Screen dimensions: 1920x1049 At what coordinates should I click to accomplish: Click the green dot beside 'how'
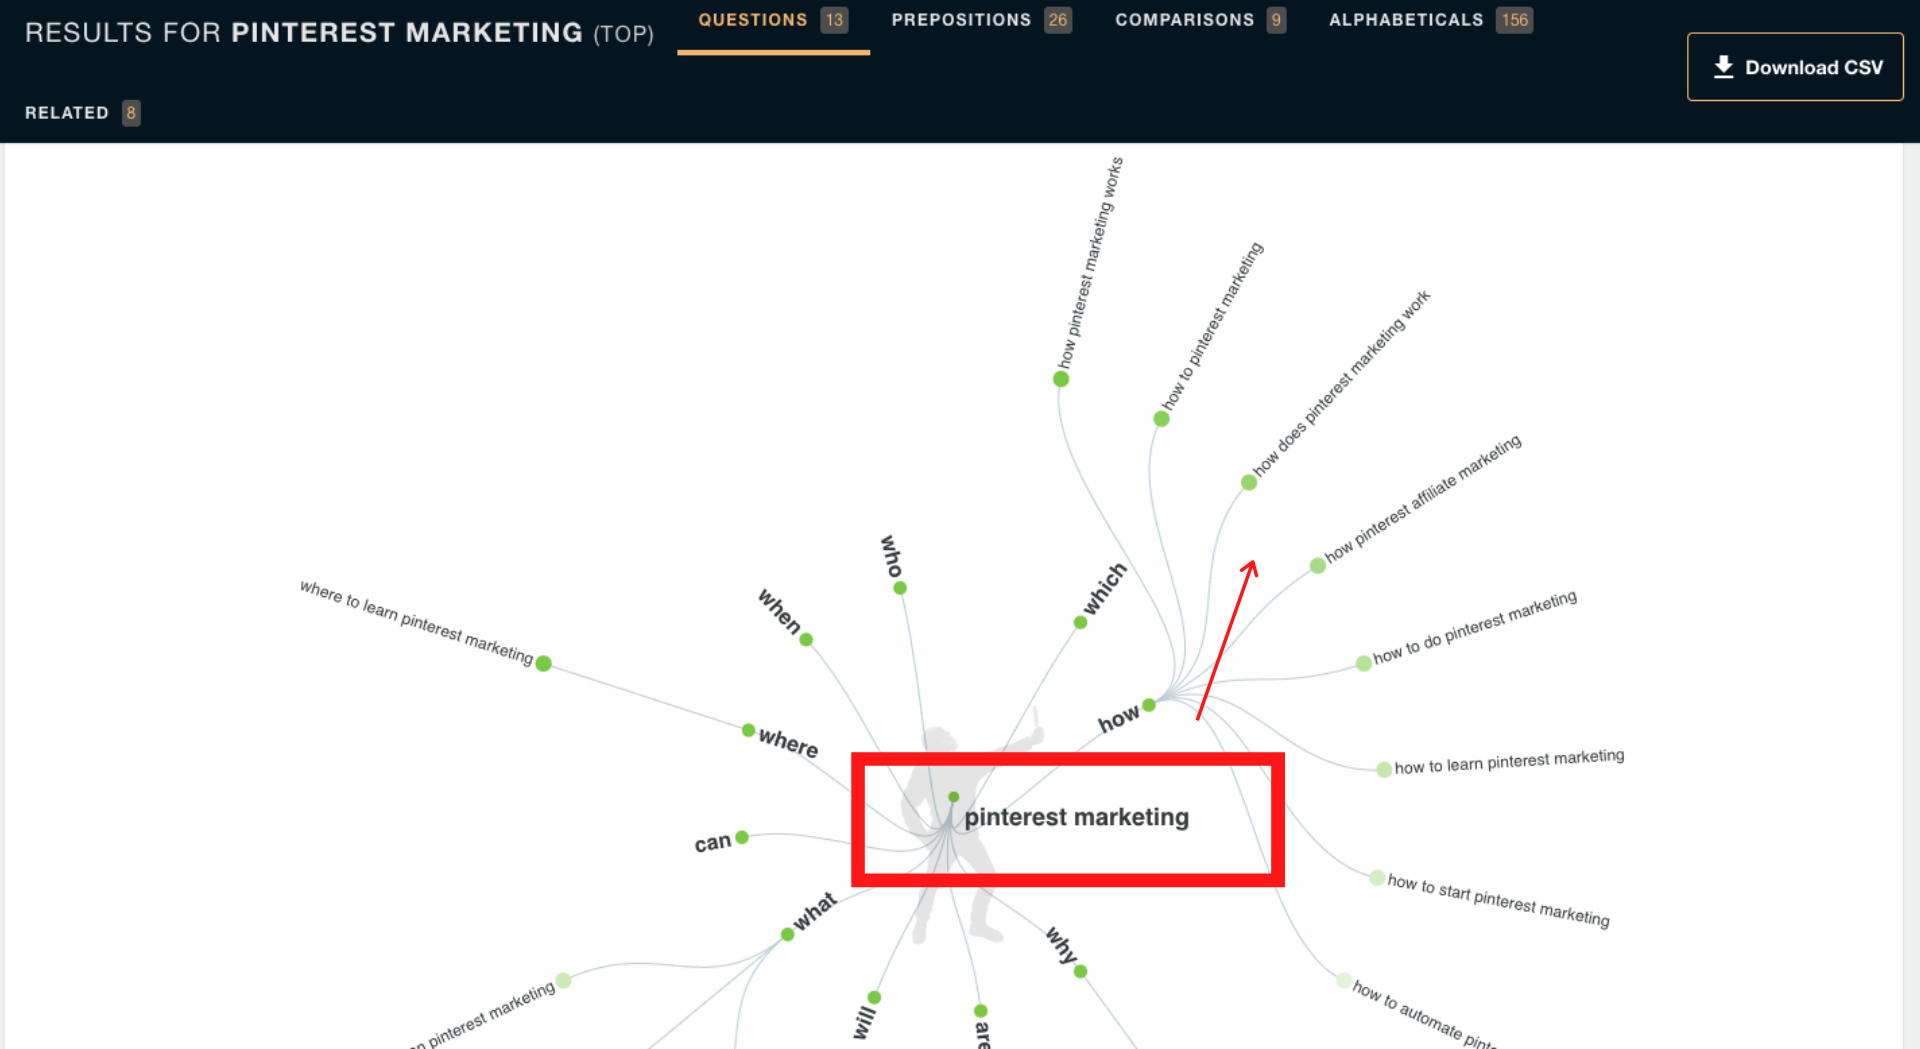[1149, 705]
